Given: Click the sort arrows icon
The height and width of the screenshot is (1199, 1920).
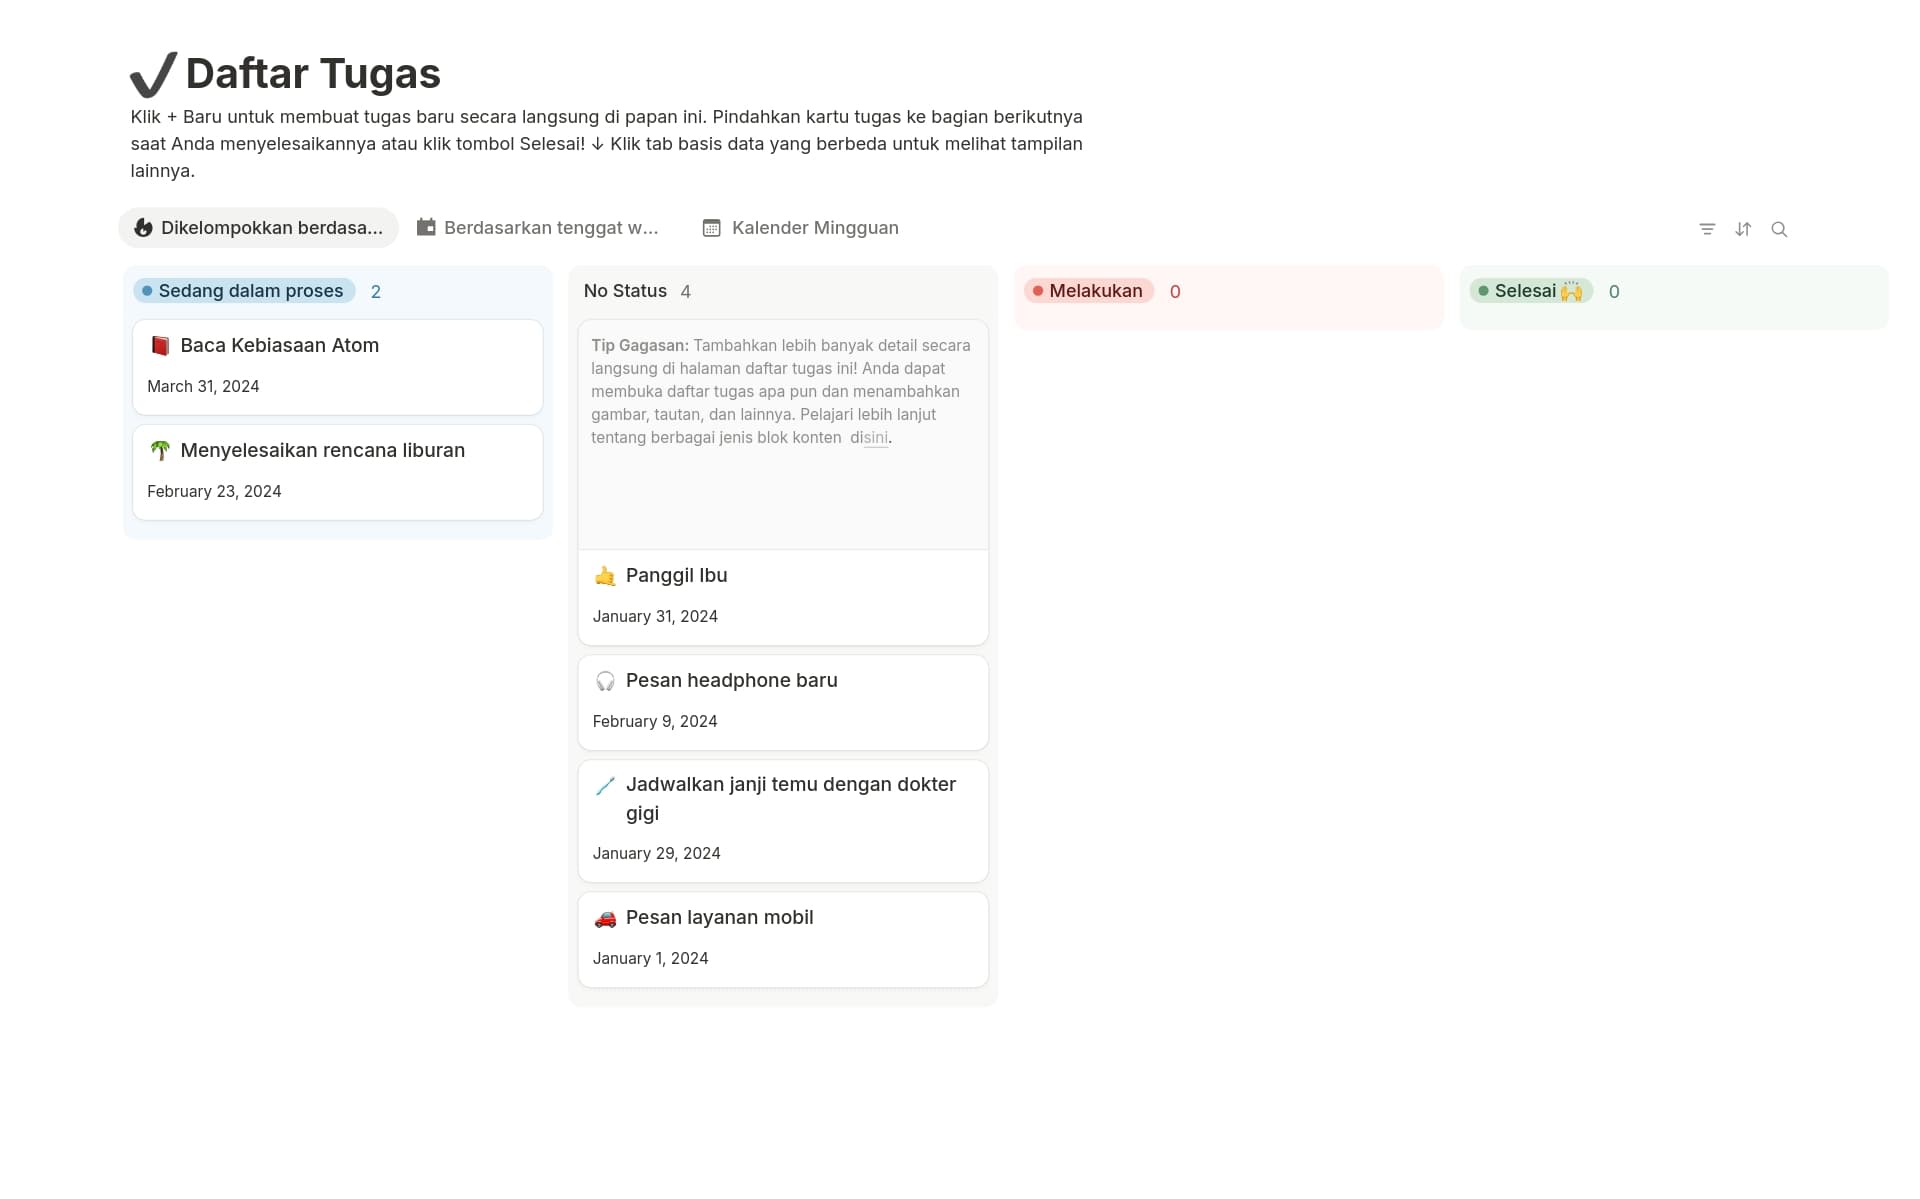Looking at the screenshot, I should click(x=1743, y=229).
